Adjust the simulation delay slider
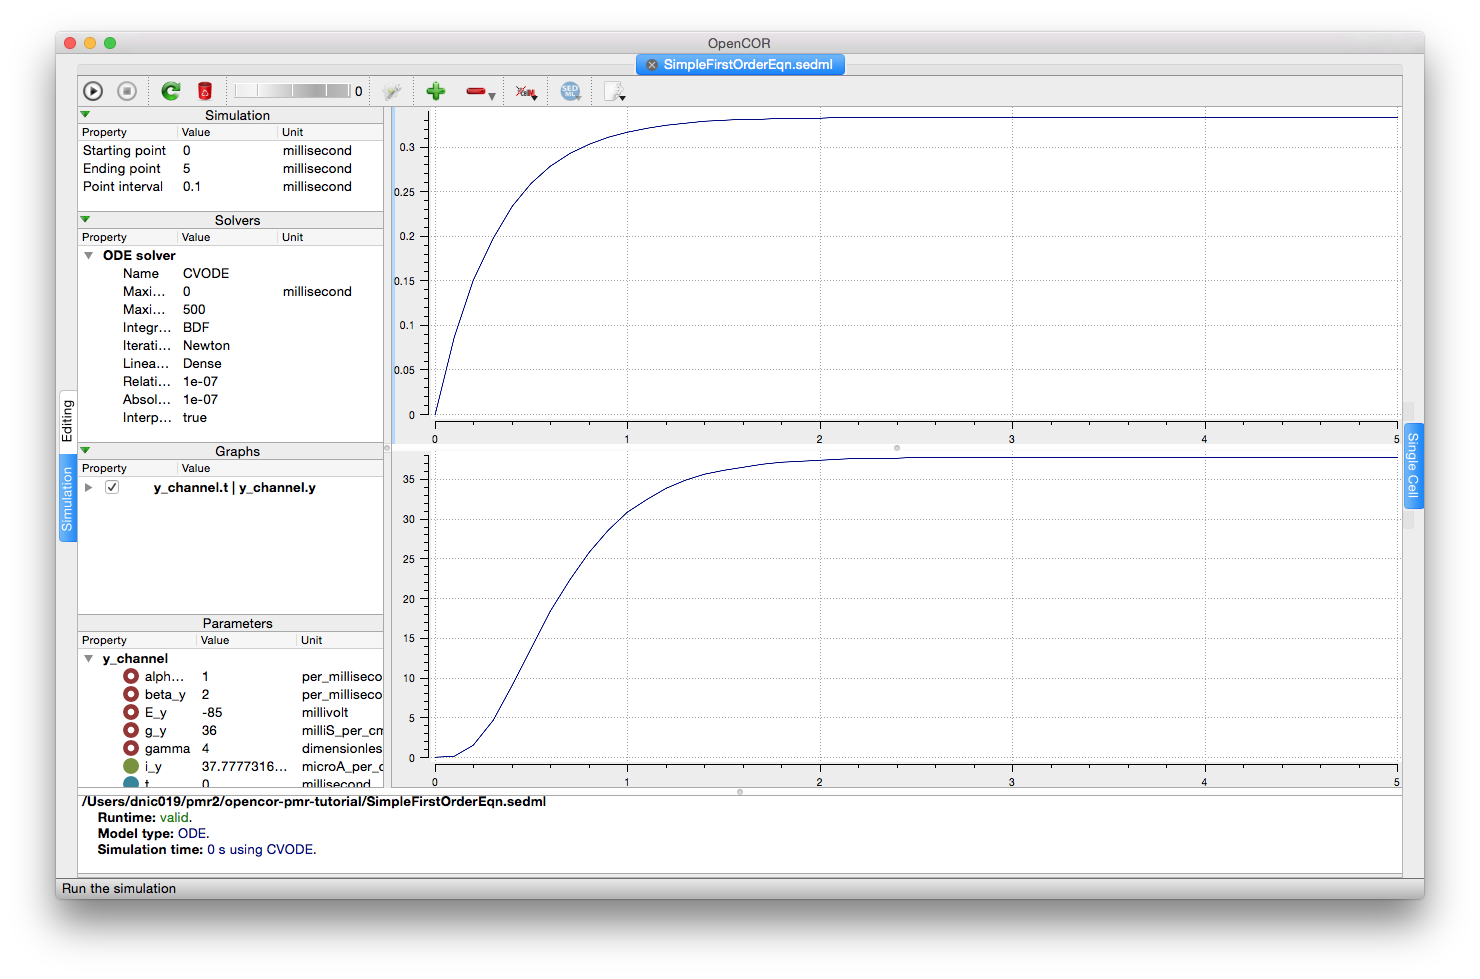The height and width of the screenshot is (979, 1480). tap(292, 91)
